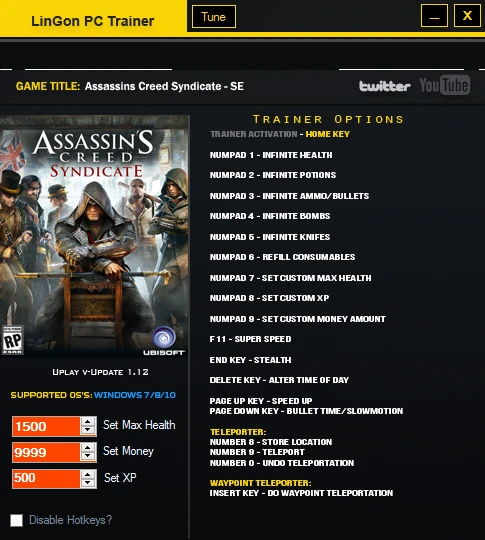Select NUMPAD 7 - Set Custom Max Health text
The width and height of the screenshot is (485, 540).
[290, 278]
